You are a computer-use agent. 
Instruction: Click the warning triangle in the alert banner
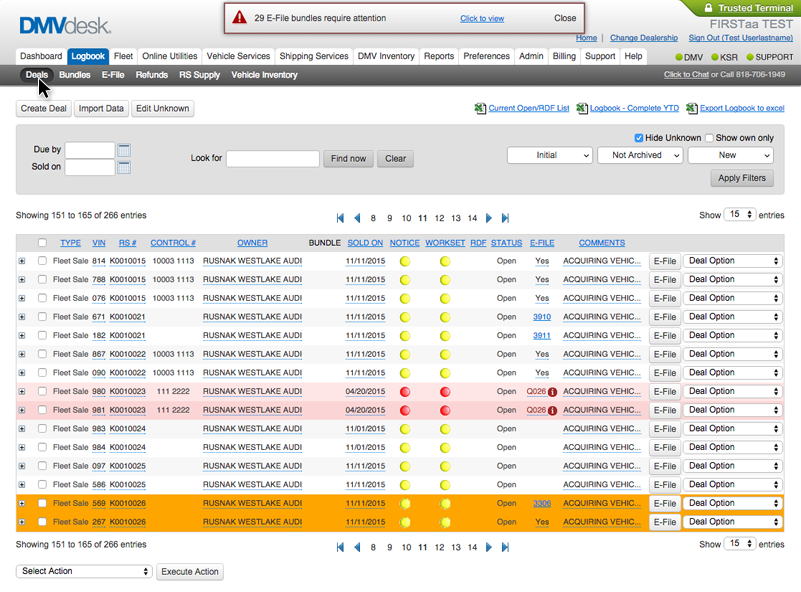click(x=239, y=18)
